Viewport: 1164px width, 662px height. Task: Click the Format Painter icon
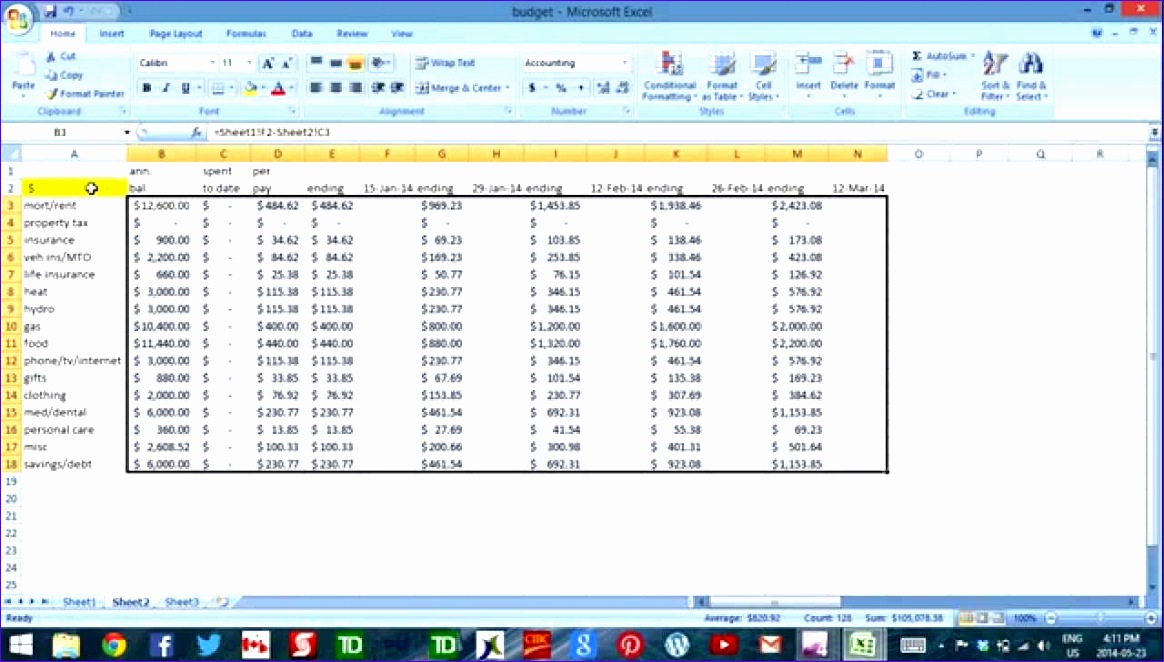(x=52, y=94)
